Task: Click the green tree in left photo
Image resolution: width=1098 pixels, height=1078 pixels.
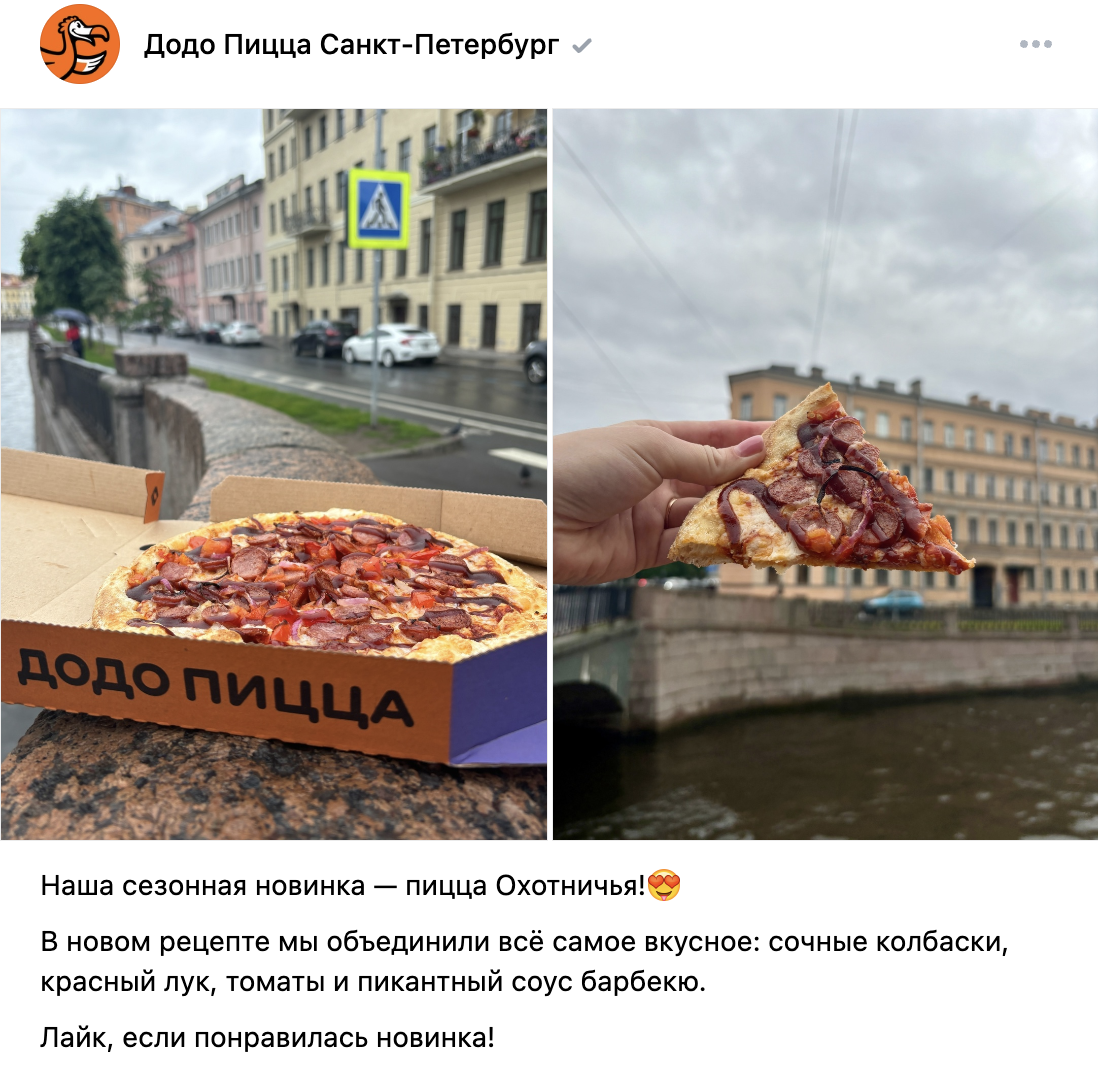Action: pos(74,256)
